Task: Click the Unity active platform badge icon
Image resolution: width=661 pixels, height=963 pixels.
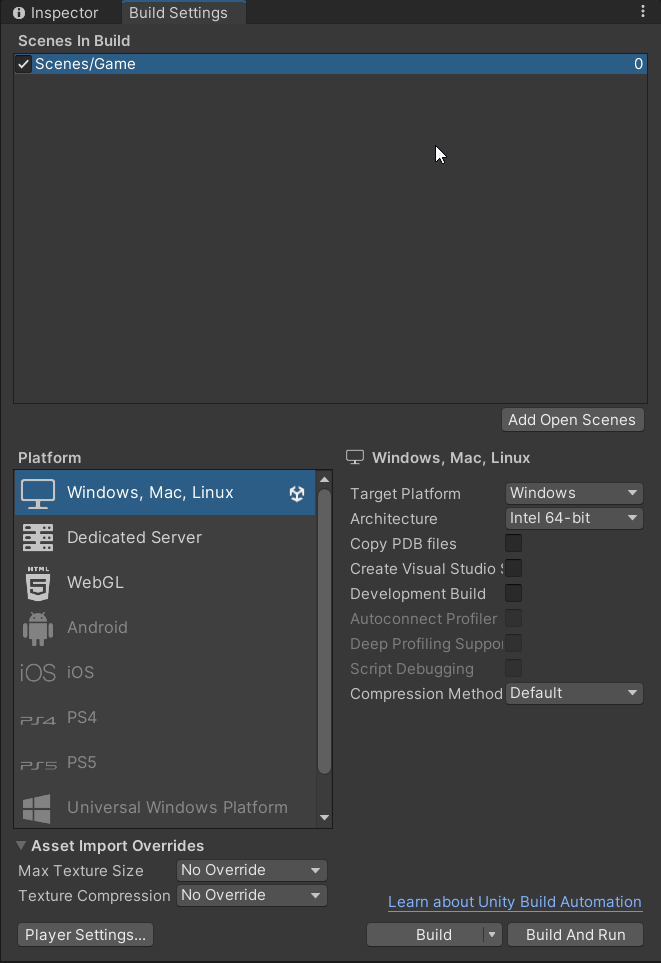Action: coord(297,493)
